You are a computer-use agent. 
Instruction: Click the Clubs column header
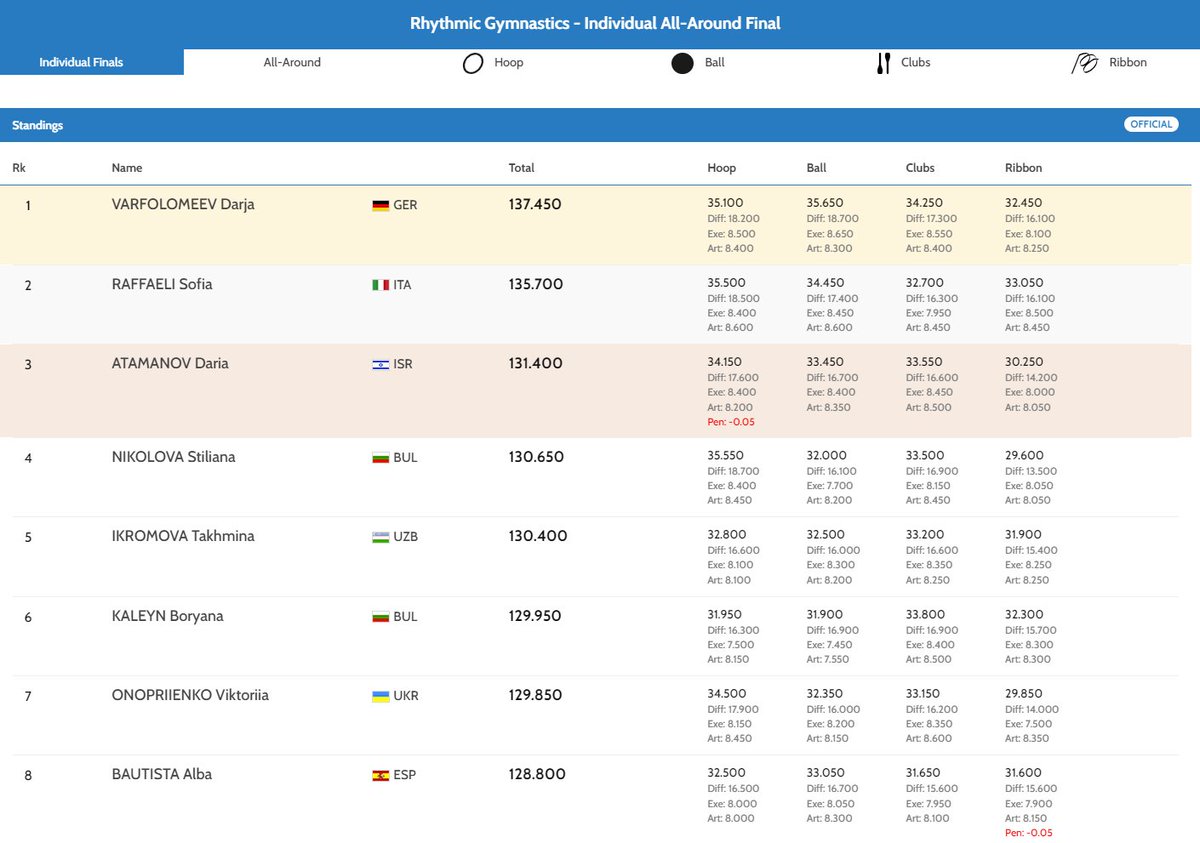click(x=920, y=168)
